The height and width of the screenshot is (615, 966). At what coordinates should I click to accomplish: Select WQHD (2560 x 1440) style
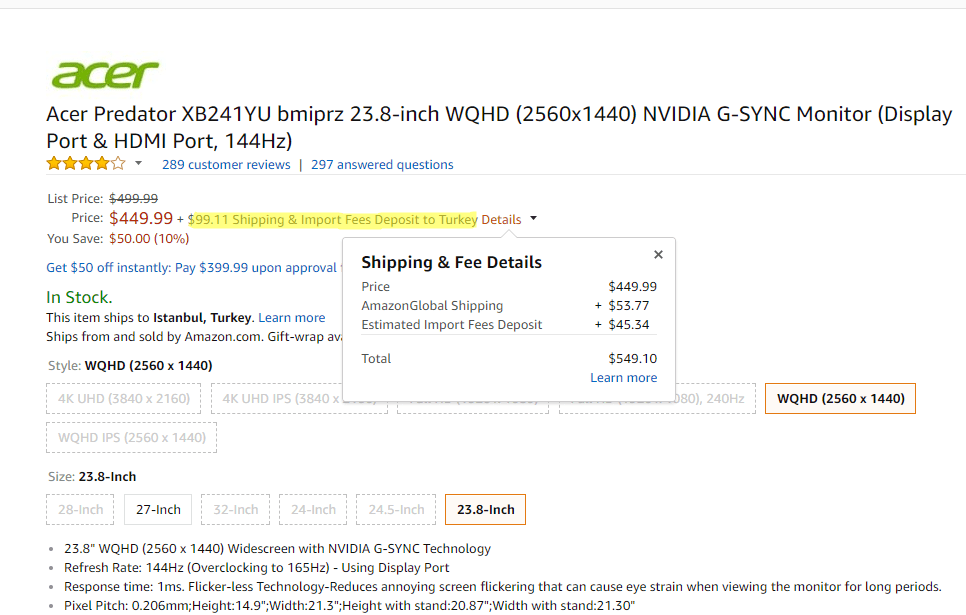[840, 399]
